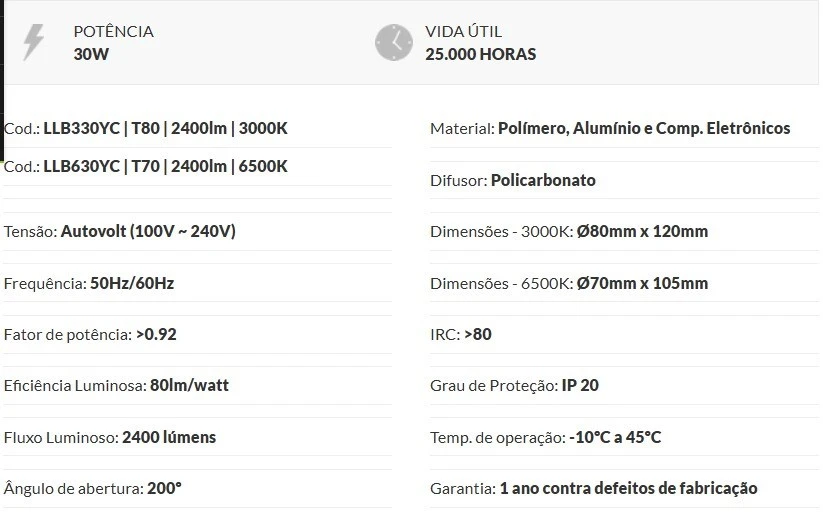Select the Eficiência Luminosa 80lm/watt row

pyautogui.click(x=116, y=385)
